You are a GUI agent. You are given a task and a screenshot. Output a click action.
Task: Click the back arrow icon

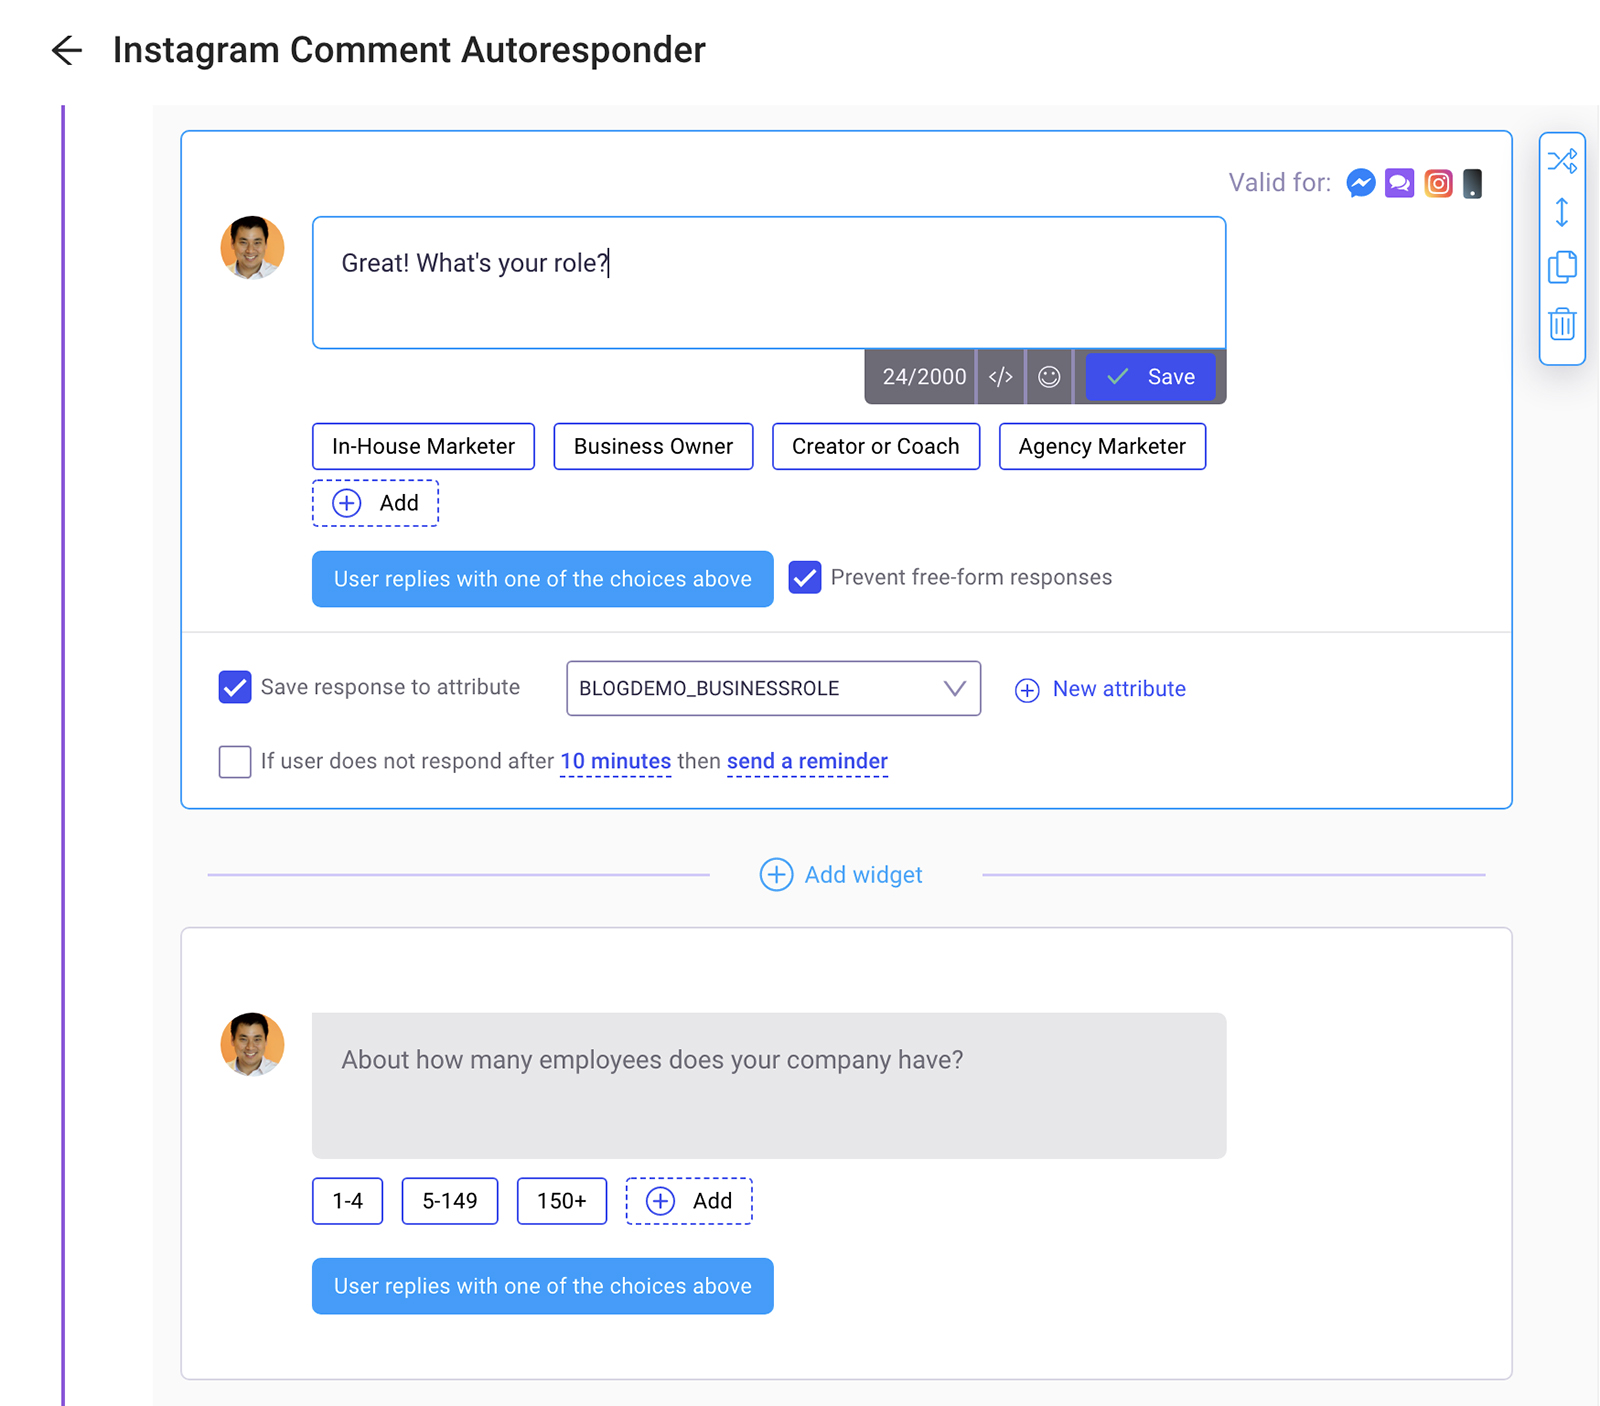click(66, 50)
